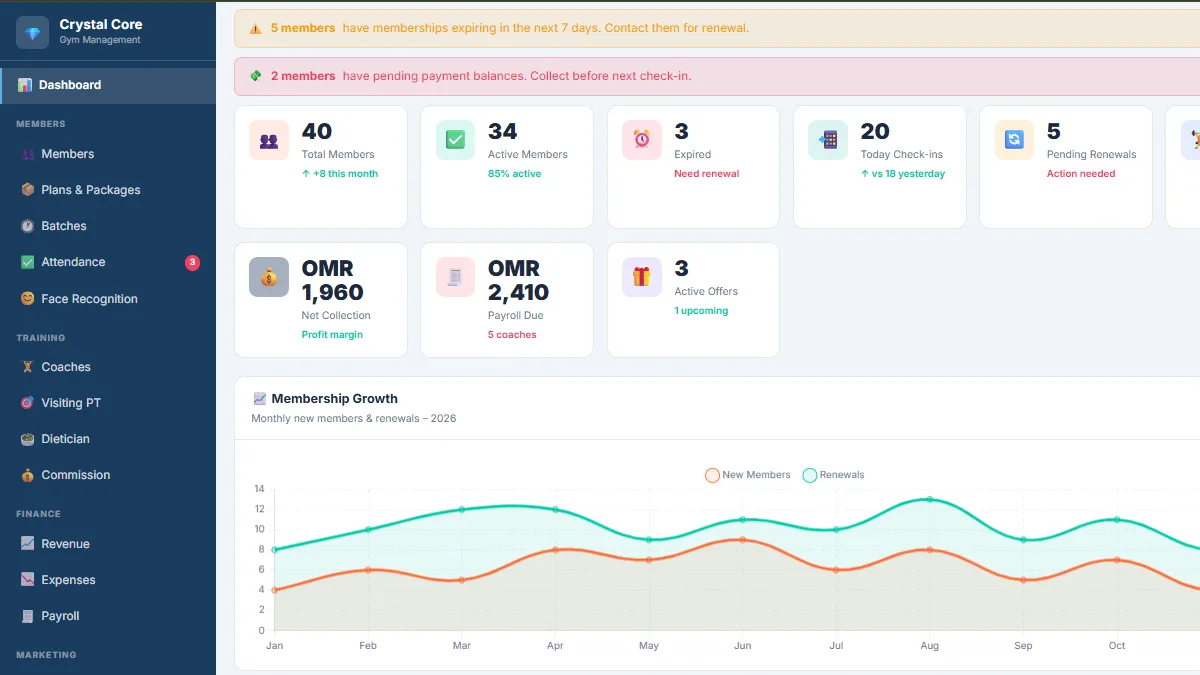Click the money icon in pending payments alert

256,76
